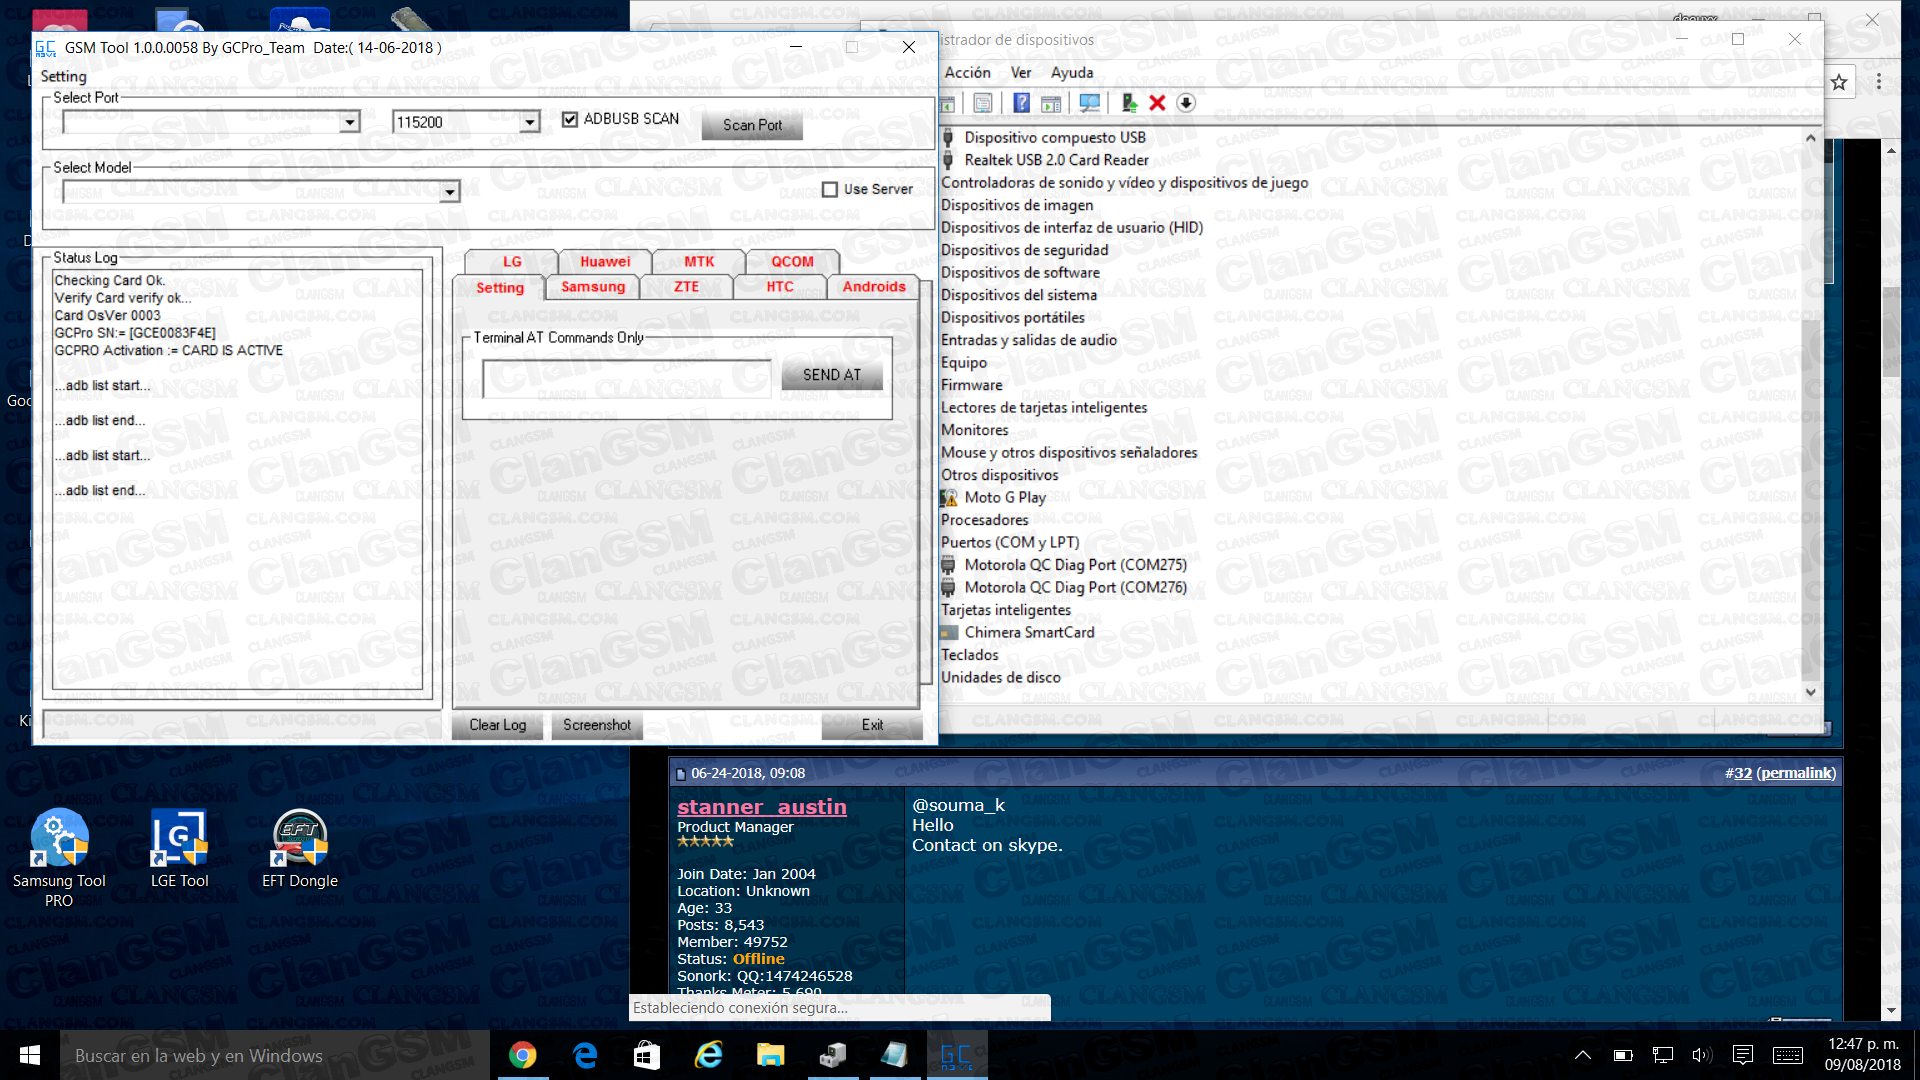This screenshot has width=1920, height=1080.
Task: Click the action pane toggle icon in Device Manager toolbar
Action: tap(1051, 103)
